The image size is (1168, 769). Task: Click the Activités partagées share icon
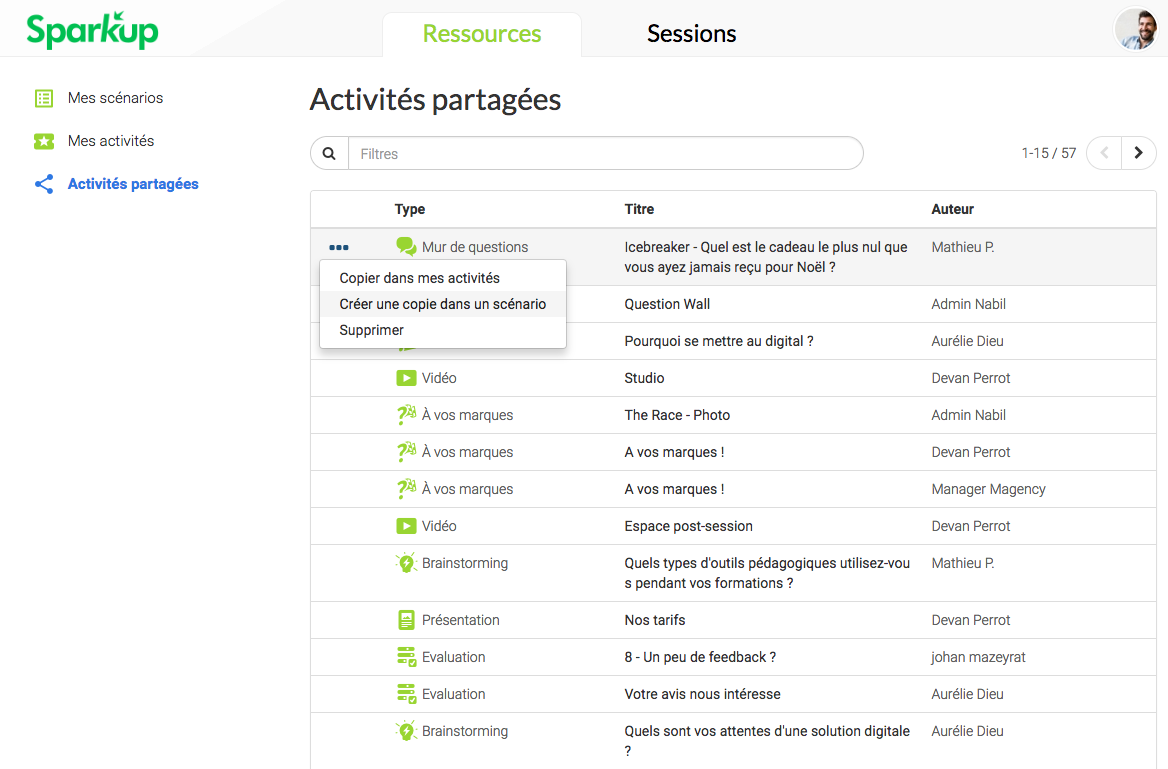coord(44,184)
